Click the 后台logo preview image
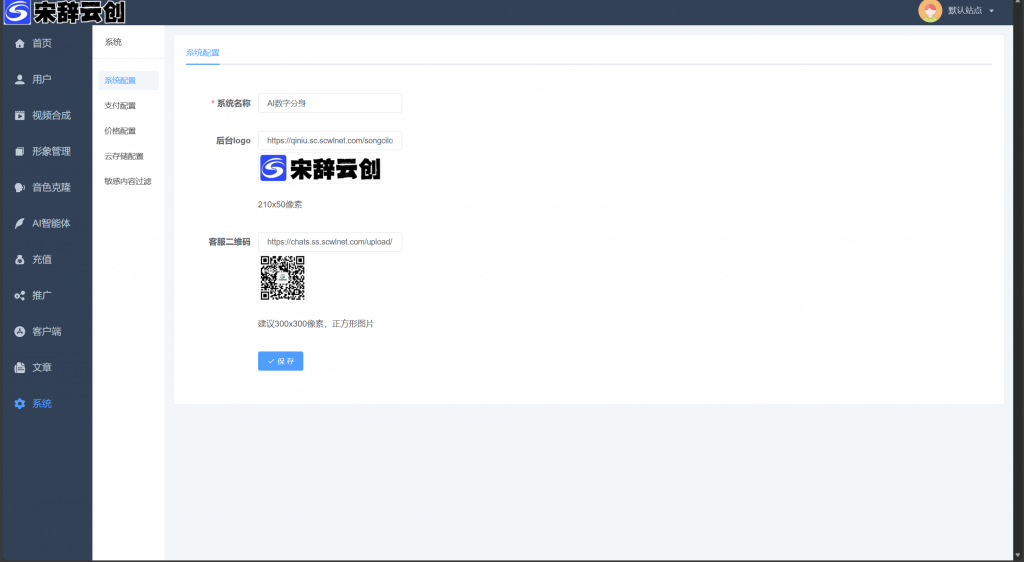This screenshot has height=562, width=1024. [x=320, y=168]
